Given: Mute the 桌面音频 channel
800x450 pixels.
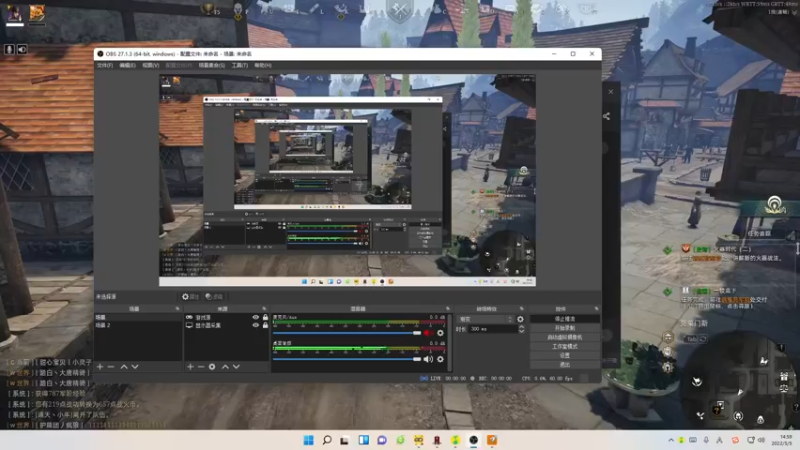Looking at the screenshot, I should tap(428, 359).
